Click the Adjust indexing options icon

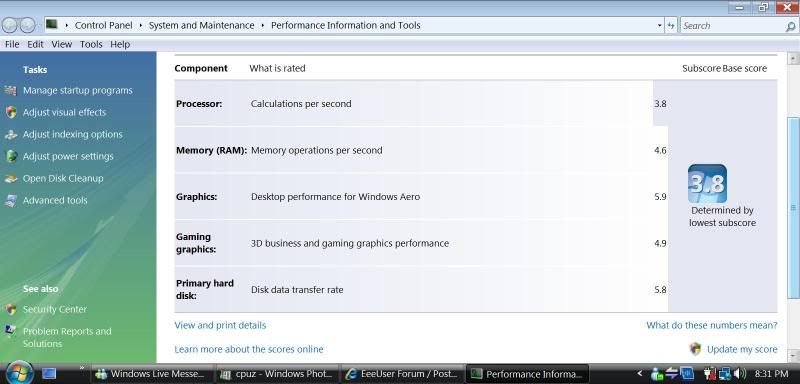click(x=11, y=135)
